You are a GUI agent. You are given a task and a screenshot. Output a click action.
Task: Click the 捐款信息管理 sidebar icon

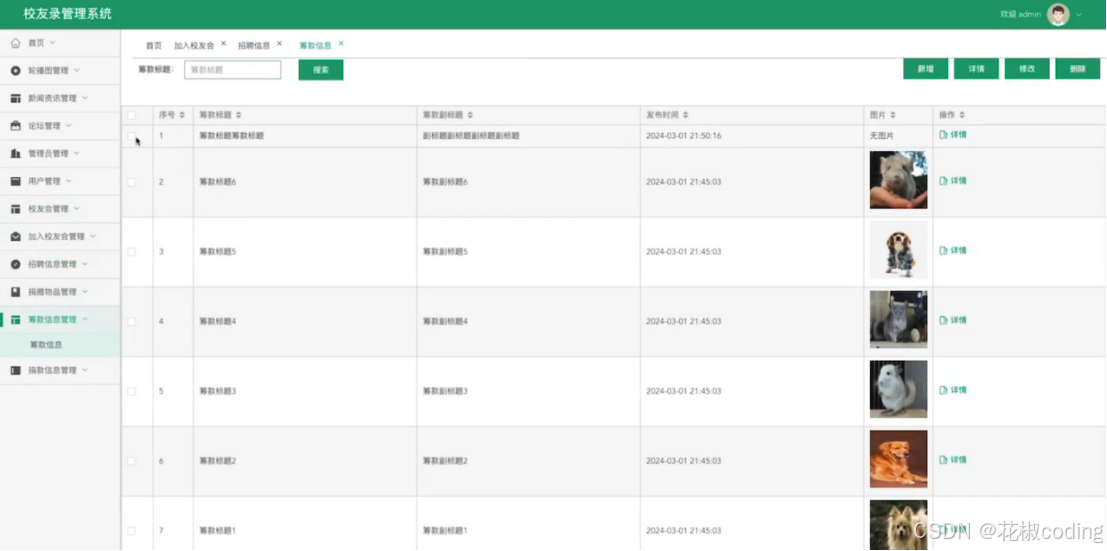16,370
